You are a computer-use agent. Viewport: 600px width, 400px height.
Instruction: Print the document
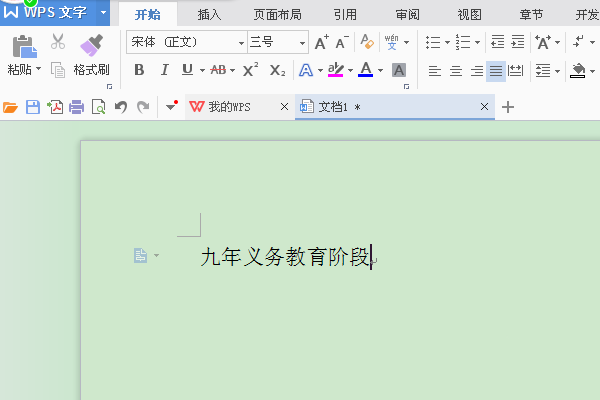[x=77, y=107]
